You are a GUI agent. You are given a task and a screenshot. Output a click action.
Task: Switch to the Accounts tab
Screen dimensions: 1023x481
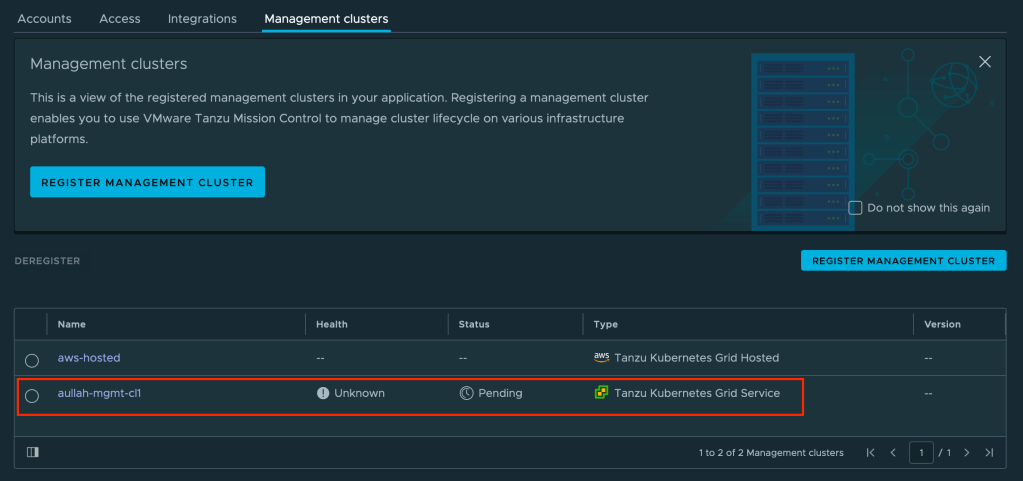pyautogui.click(x=44, y=19)
